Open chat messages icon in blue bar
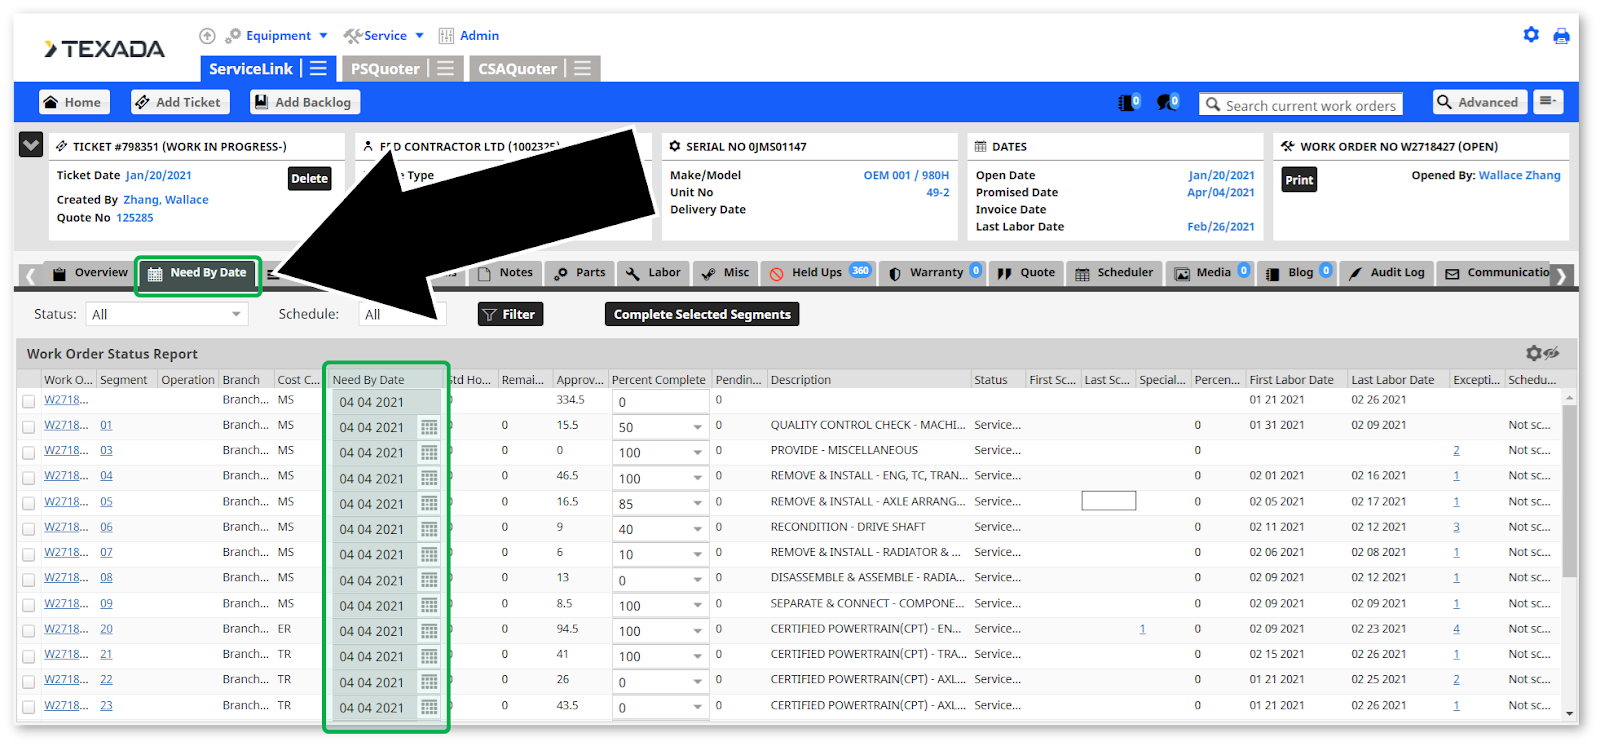Image resolution: width=1600 pixels, height=746 pixels. (1168, 102)
